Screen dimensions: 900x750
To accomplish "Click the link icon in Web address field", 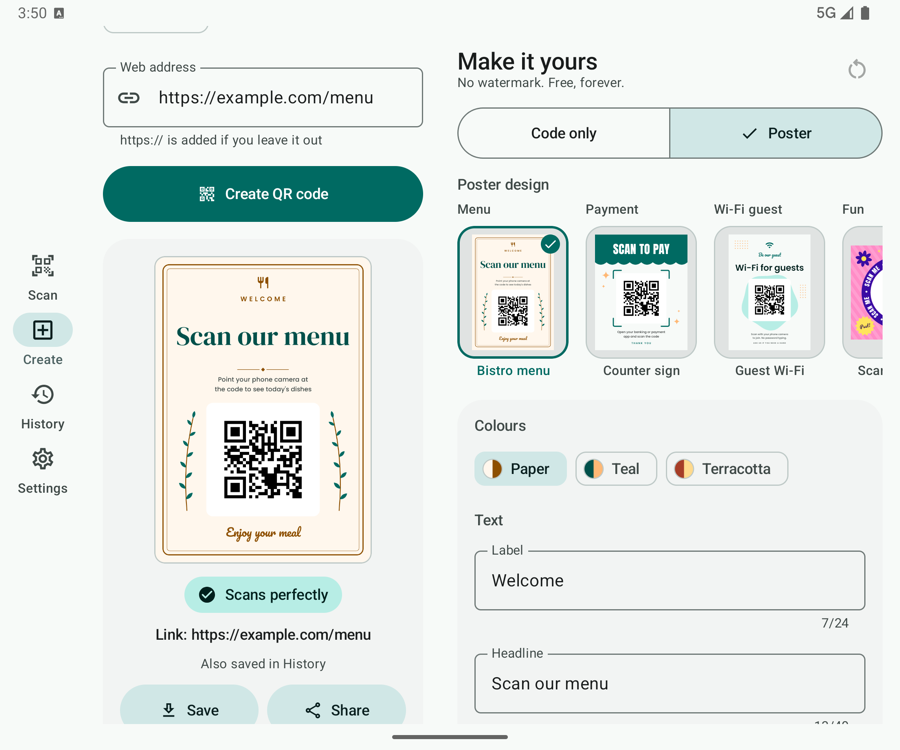I will tap(129, 98).
